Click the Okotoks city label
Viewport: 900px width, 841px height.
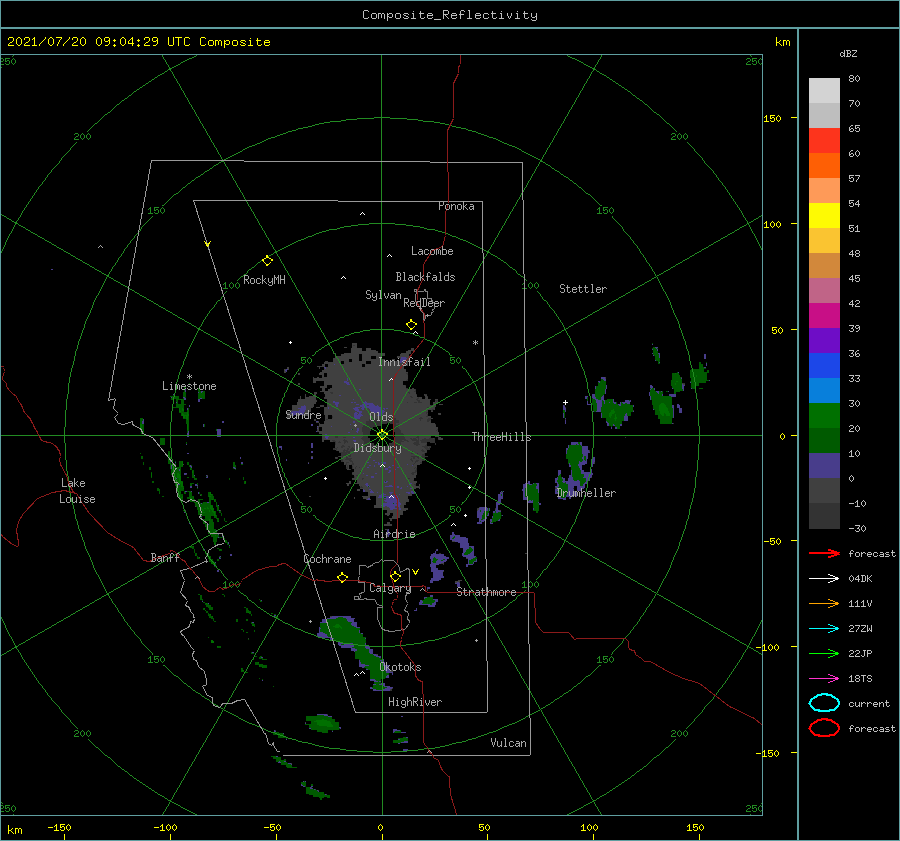[x=400, y=667]
